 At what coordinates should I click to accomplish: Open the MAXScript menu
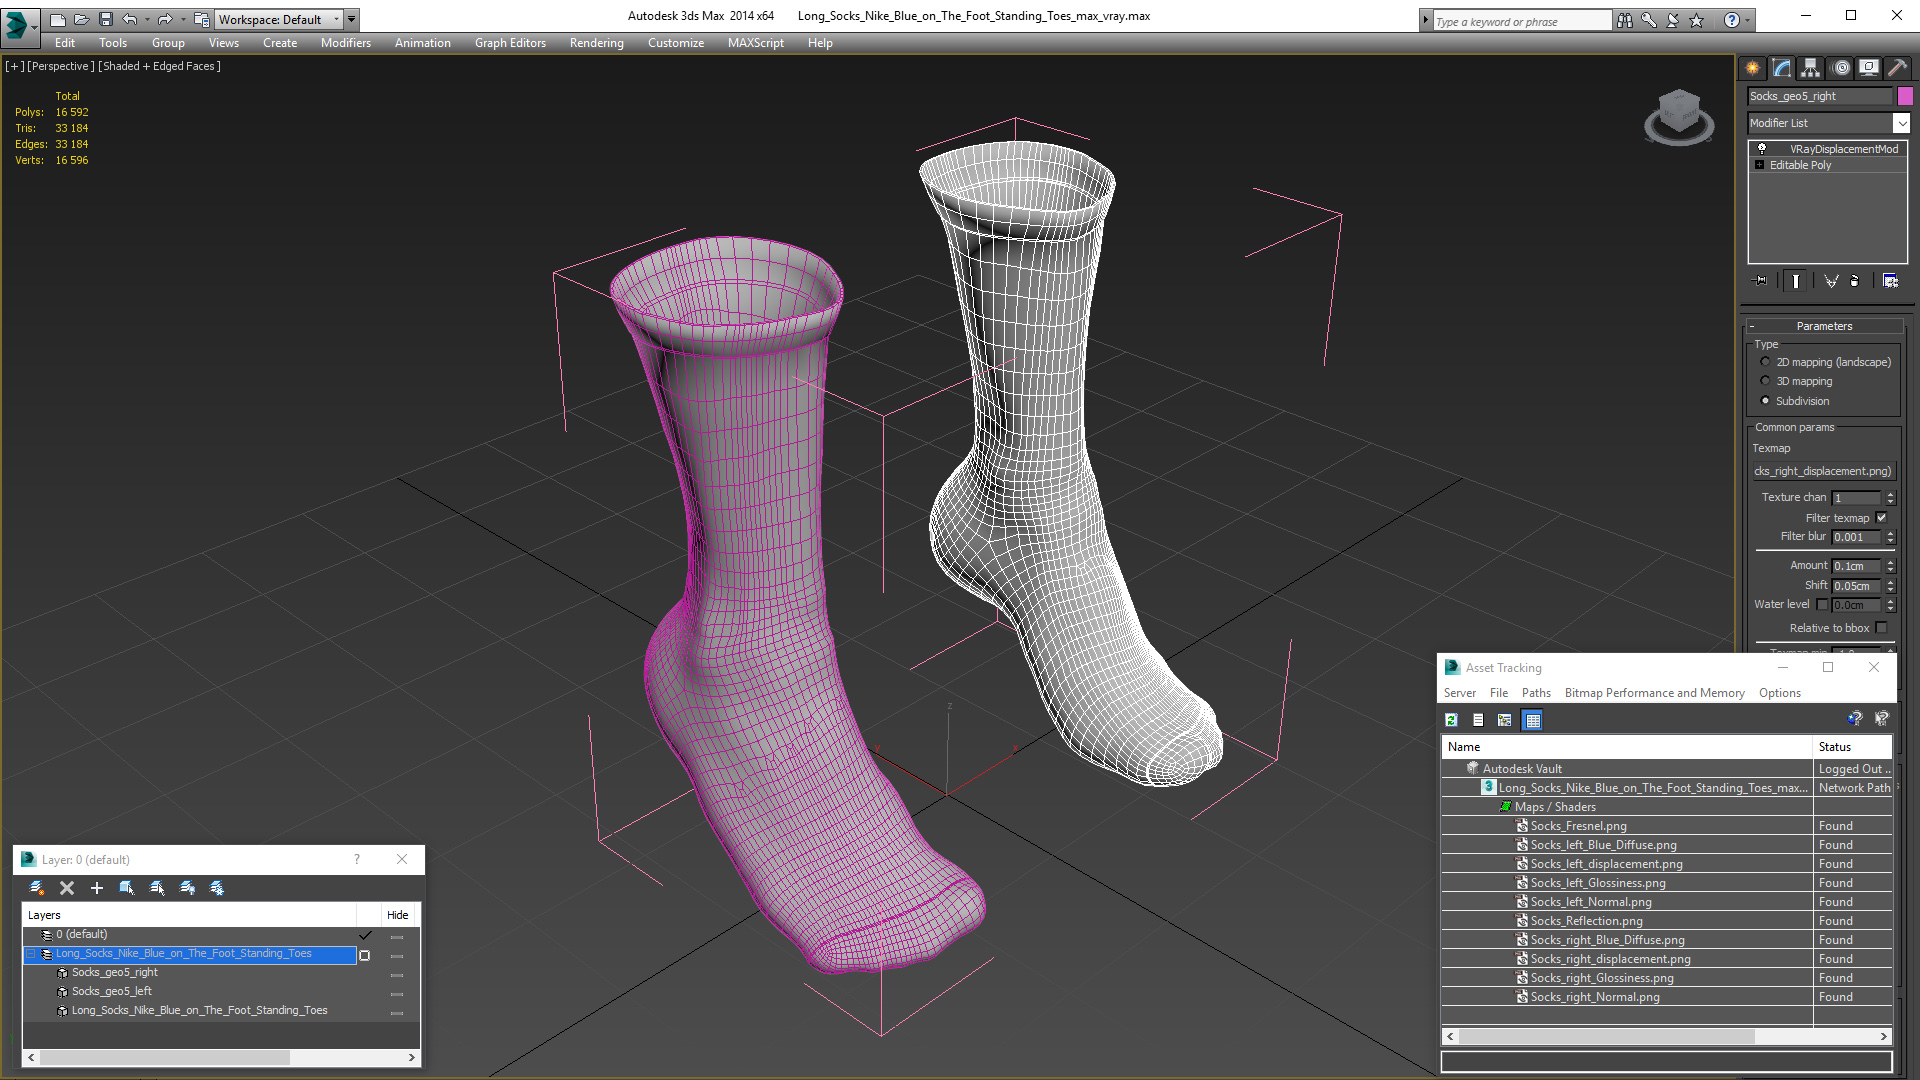click(755, 43)
